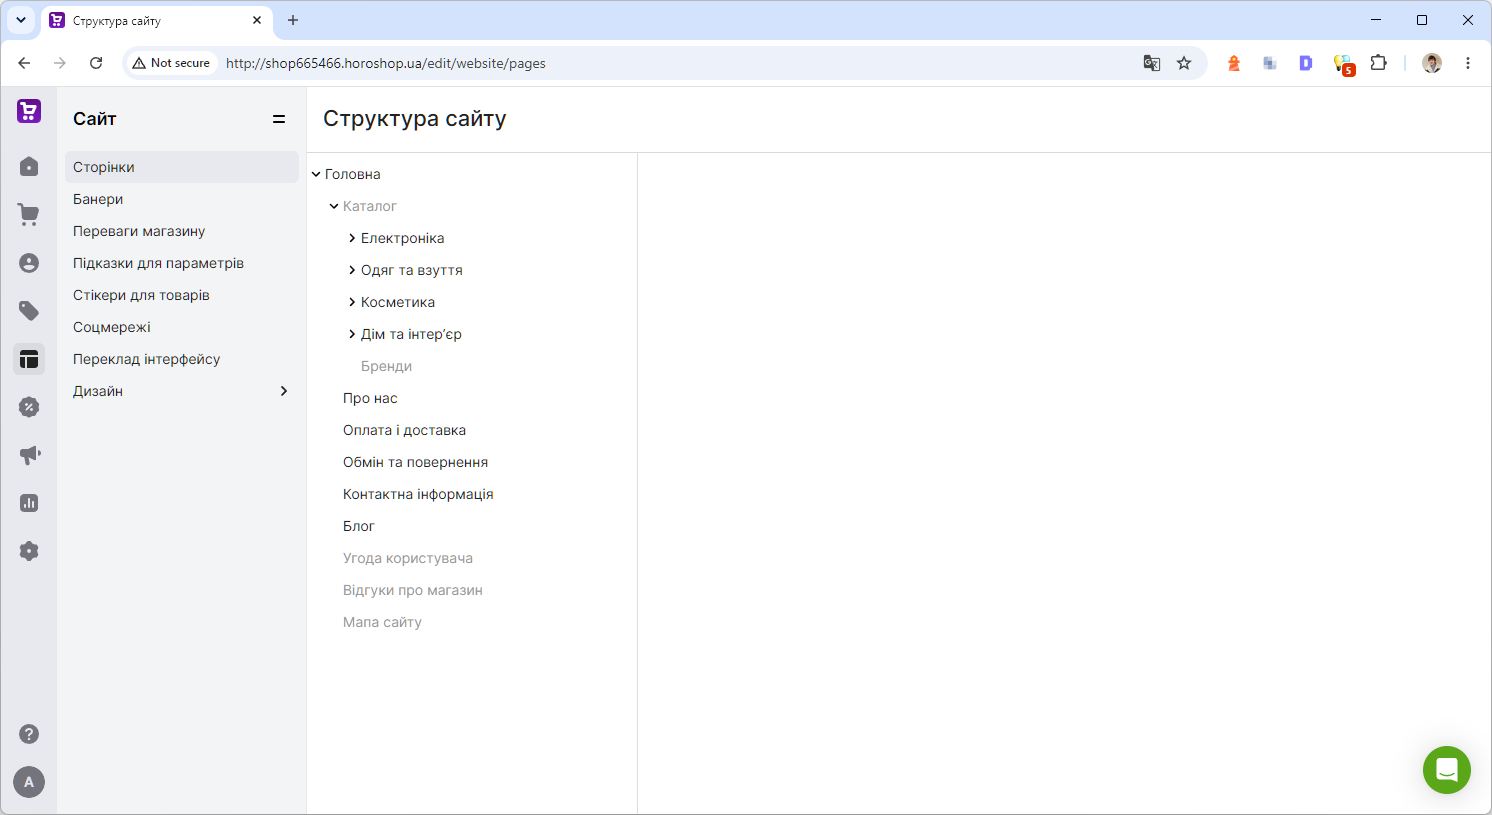Open the green chat support widget
1492x815 pixels.
pos(1447,770)
